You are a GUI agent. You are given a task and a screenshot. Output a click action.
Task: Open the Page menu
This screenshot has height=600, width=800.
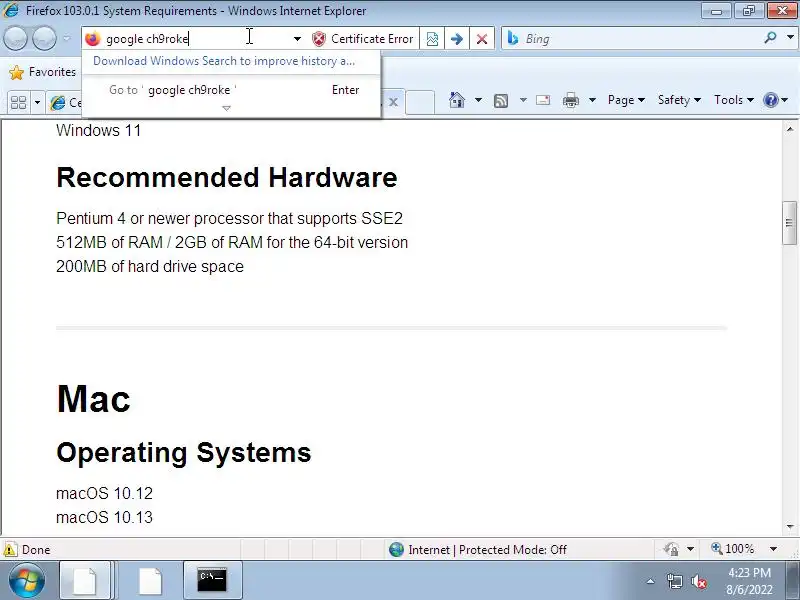[x=627, y=100]
